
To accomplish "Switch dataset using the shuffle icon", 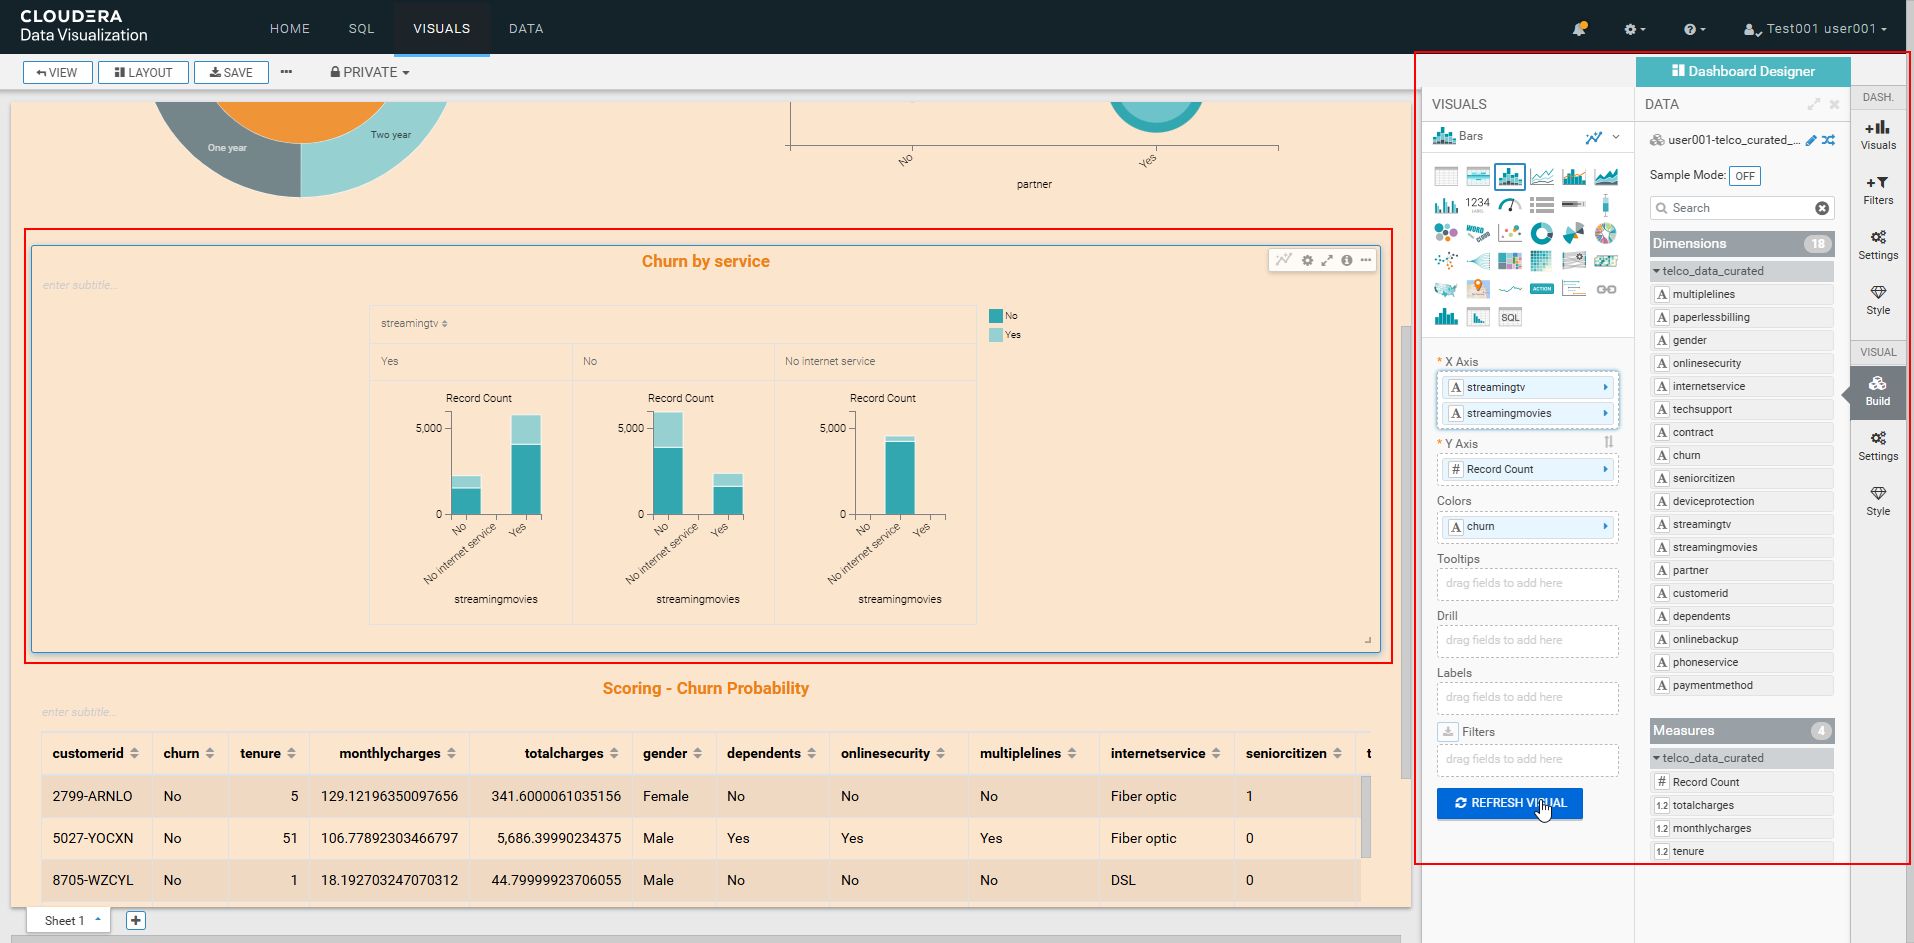I will (x=1828, y=140).
